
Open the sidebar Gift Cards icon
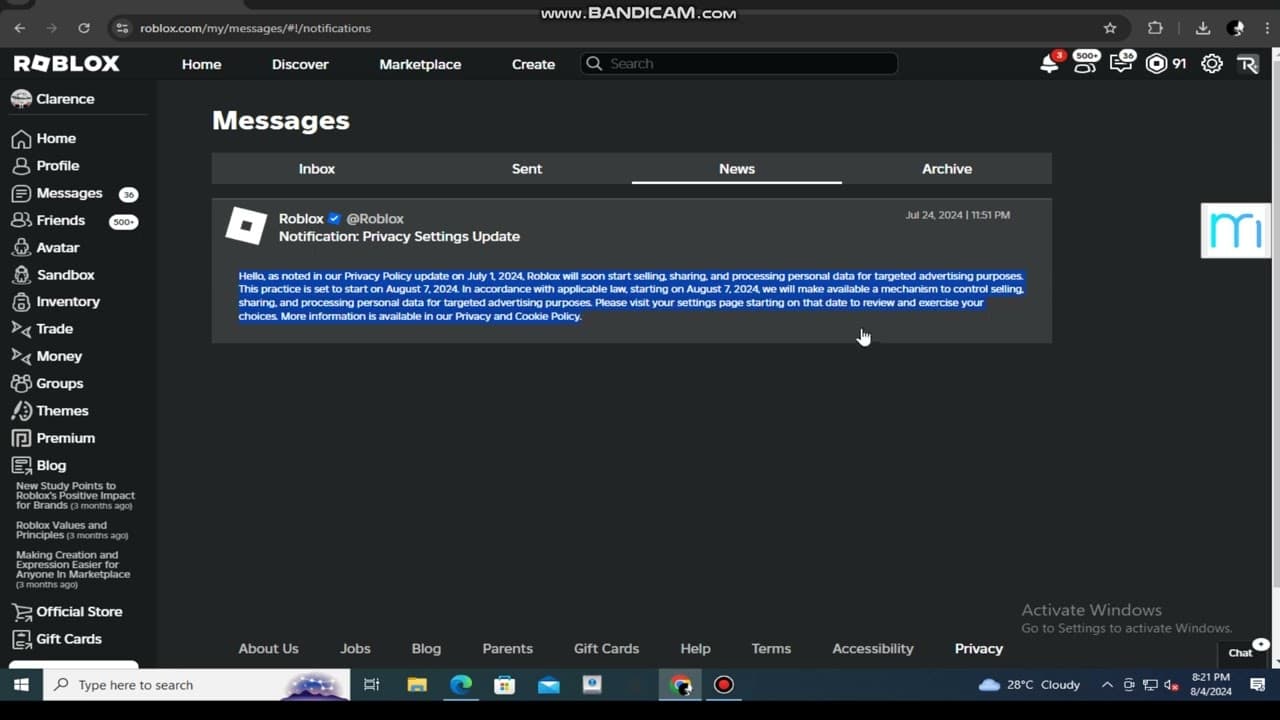(21, 639)
